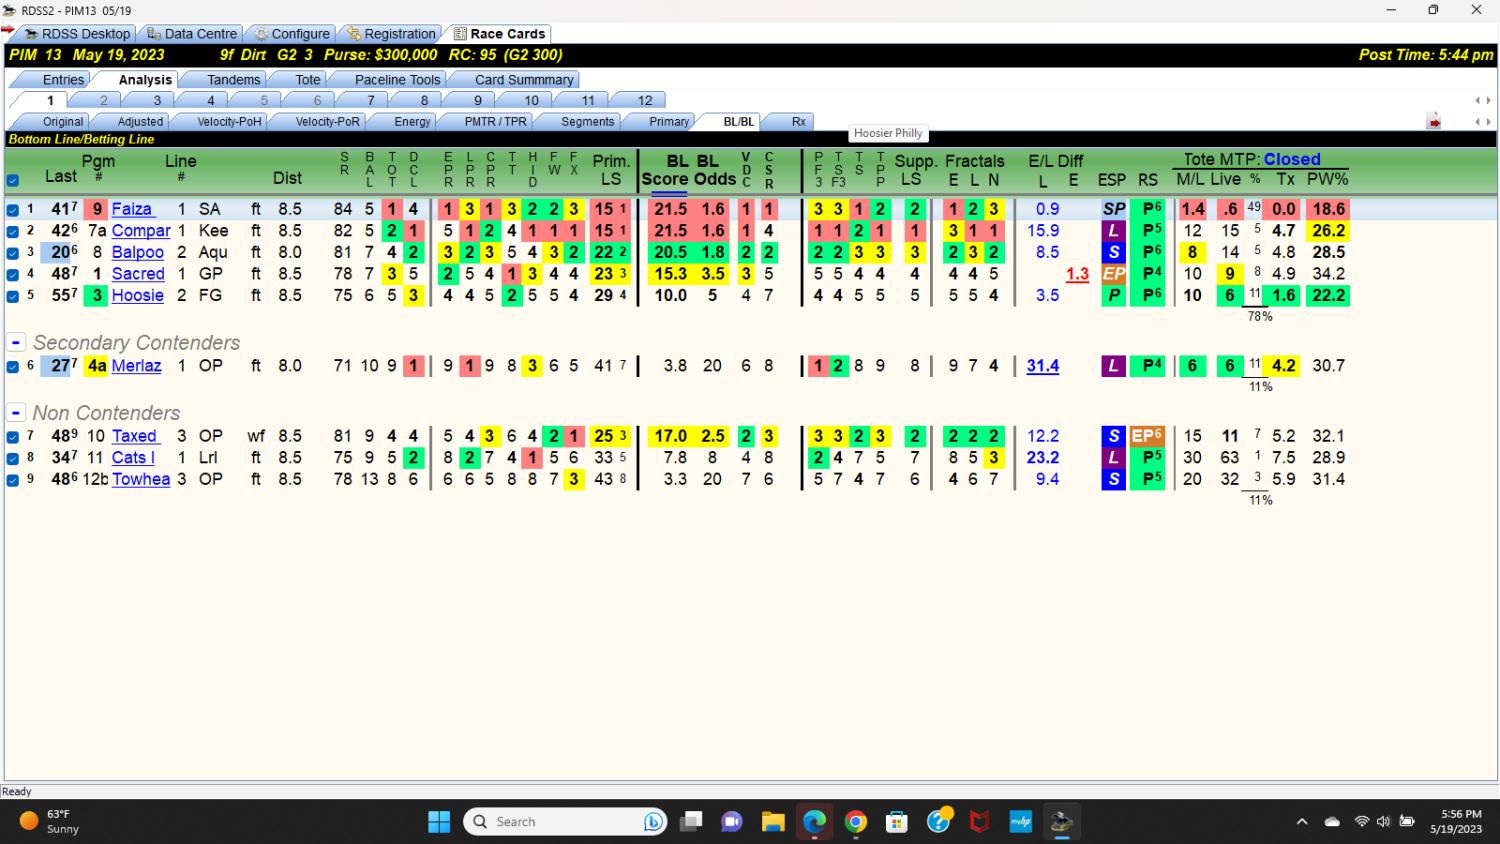
Task: Open the Compar horse link
Action: 141,231
